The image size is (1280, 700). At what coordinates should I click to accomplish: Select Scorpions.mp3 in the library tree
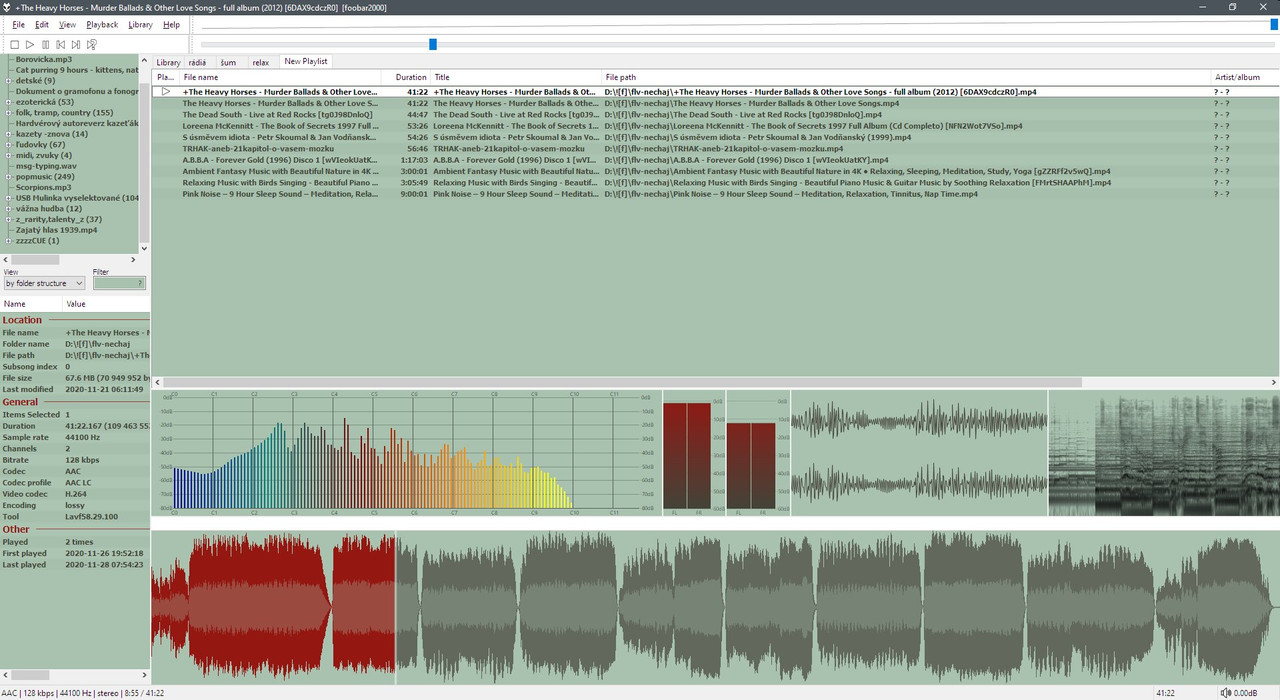pyautogui.click(x=43, y=187)
